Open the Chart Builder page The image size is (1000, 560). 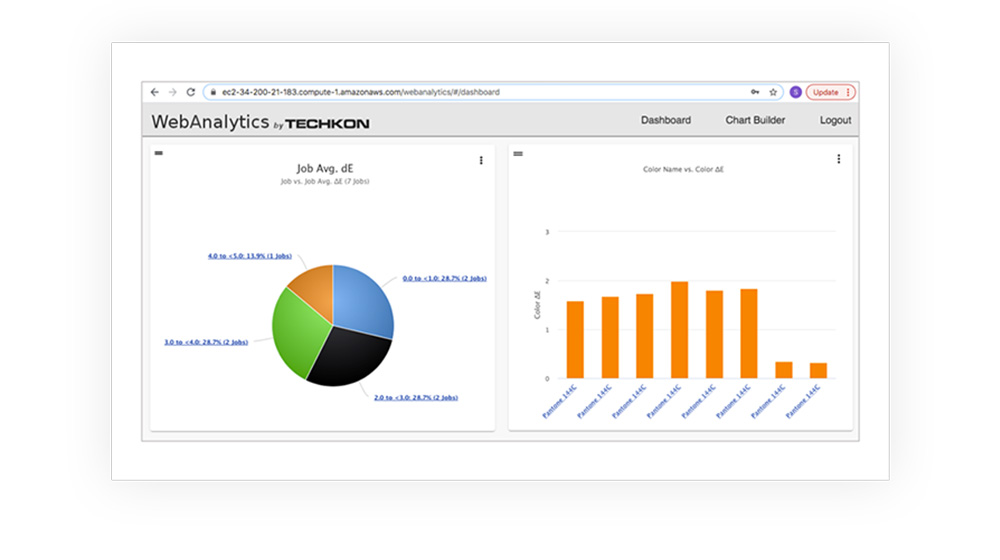click(755, 120)
